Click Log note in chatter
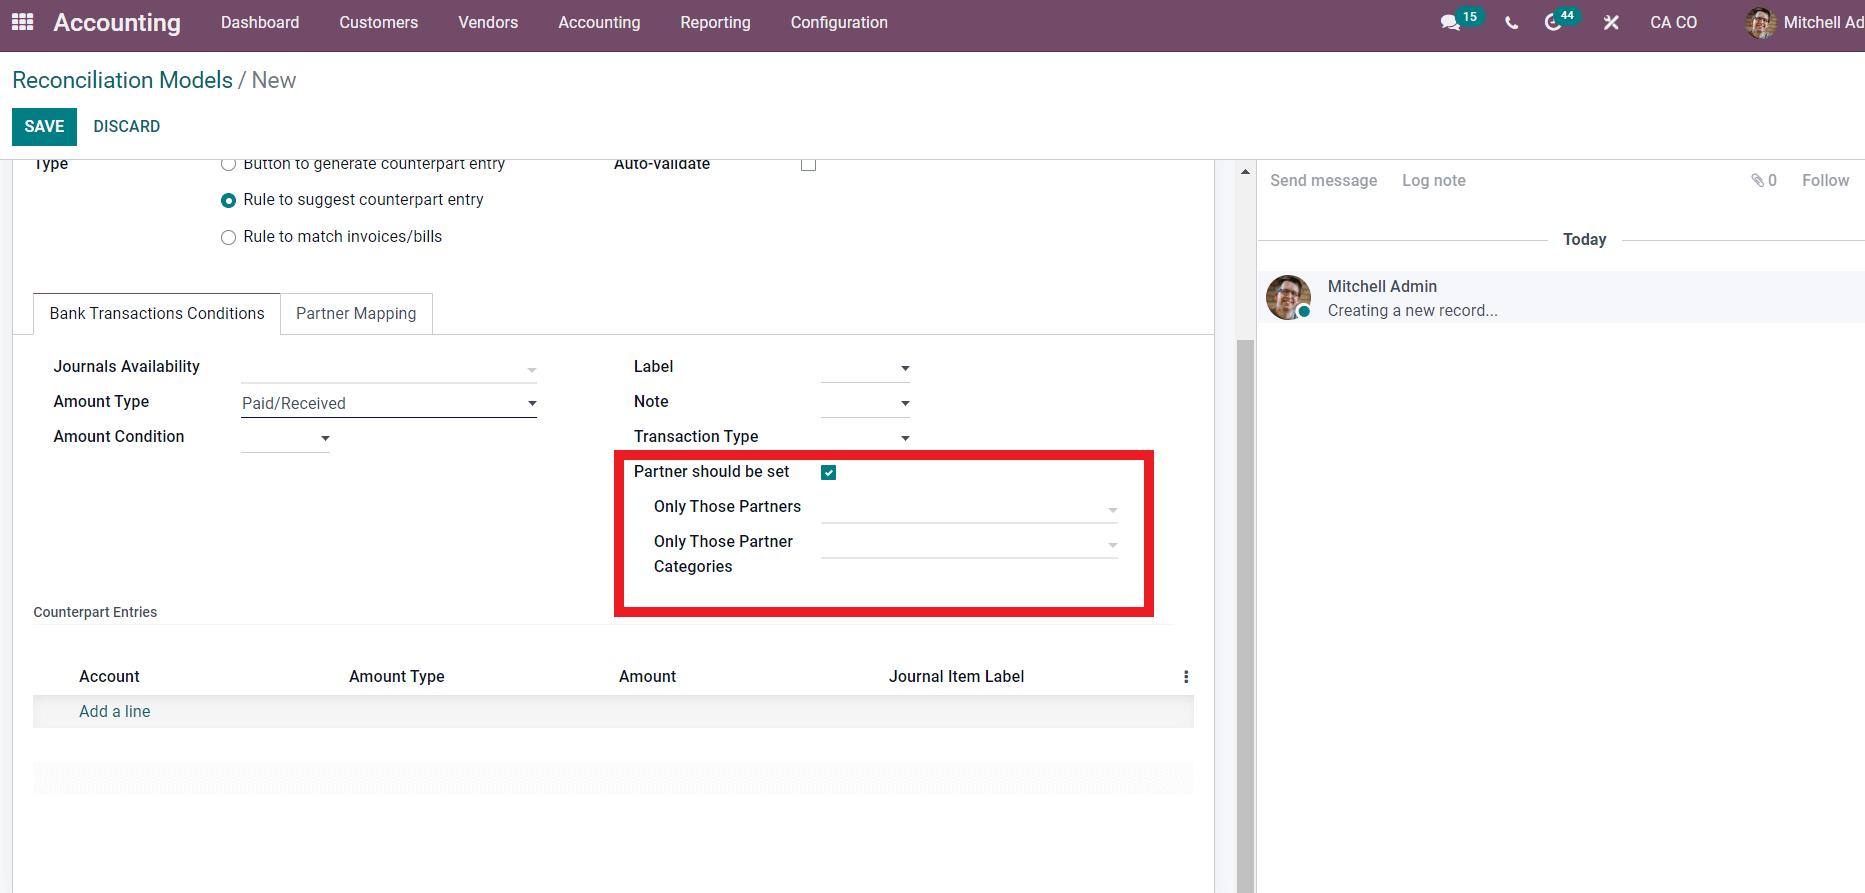 pyautogui.click(x=1433, y=180)
